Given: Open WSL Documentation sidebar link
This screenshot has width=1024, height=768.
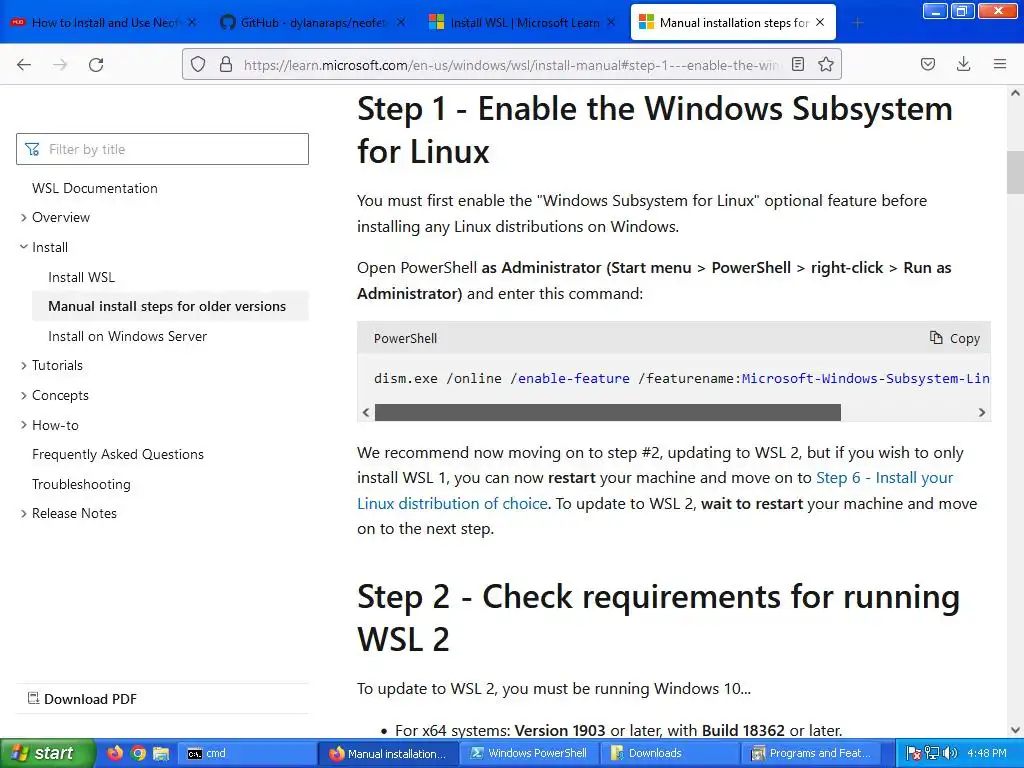Looking at the screenshot, I should pos(95,188).
